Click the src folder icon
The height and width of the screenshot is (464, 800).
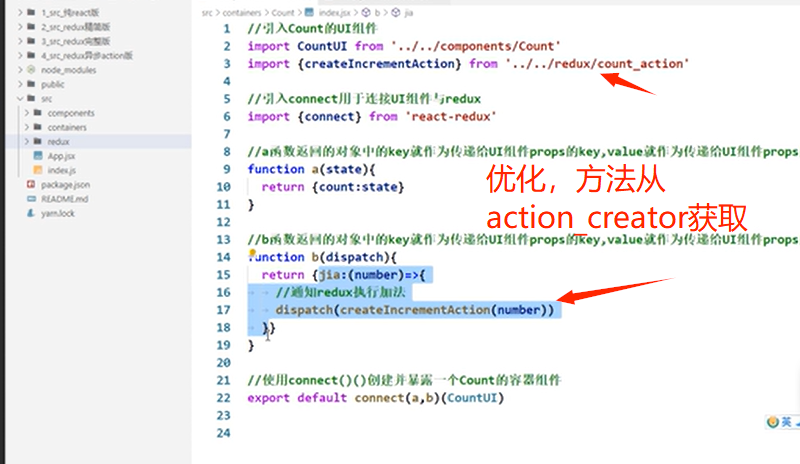click(31, 98)
